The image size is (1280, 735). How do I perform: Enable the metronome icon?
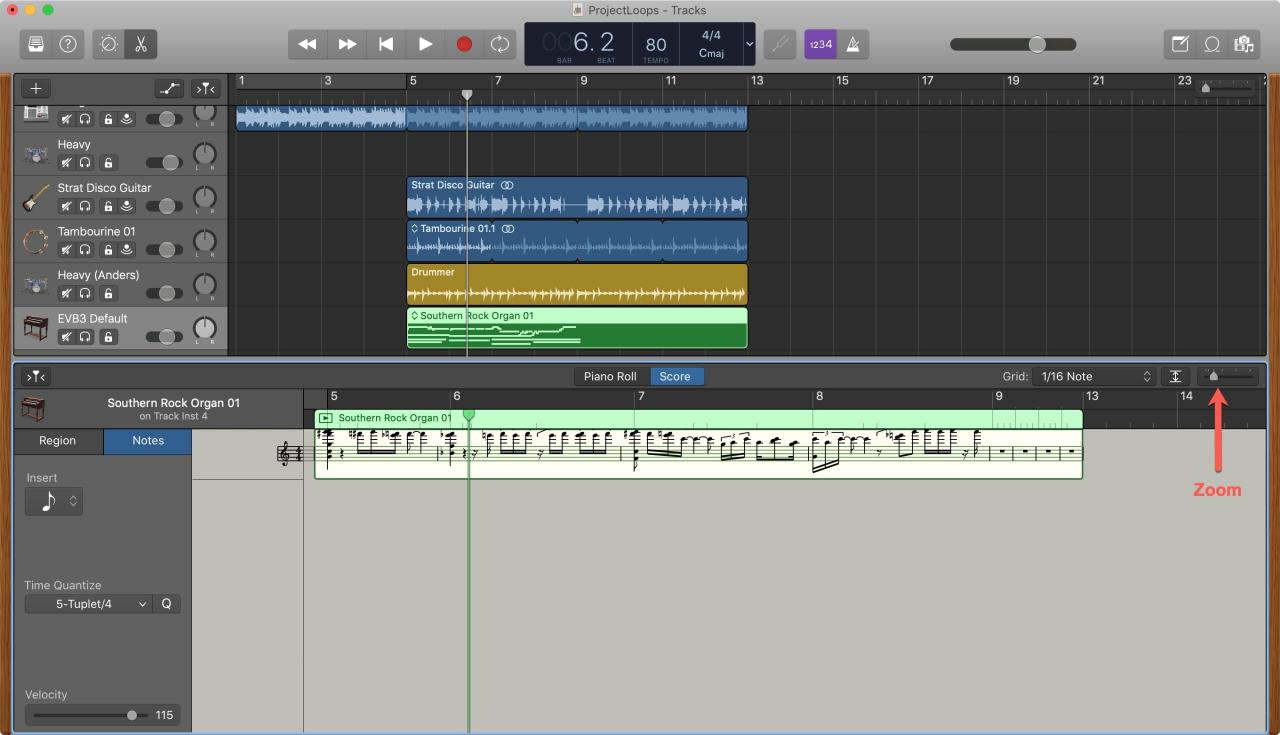[x=853, y=44]
